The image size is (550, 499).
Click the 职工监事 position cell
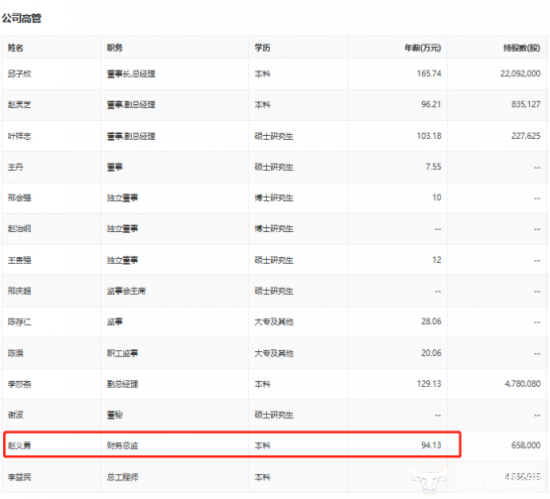(x=122, y=353)
